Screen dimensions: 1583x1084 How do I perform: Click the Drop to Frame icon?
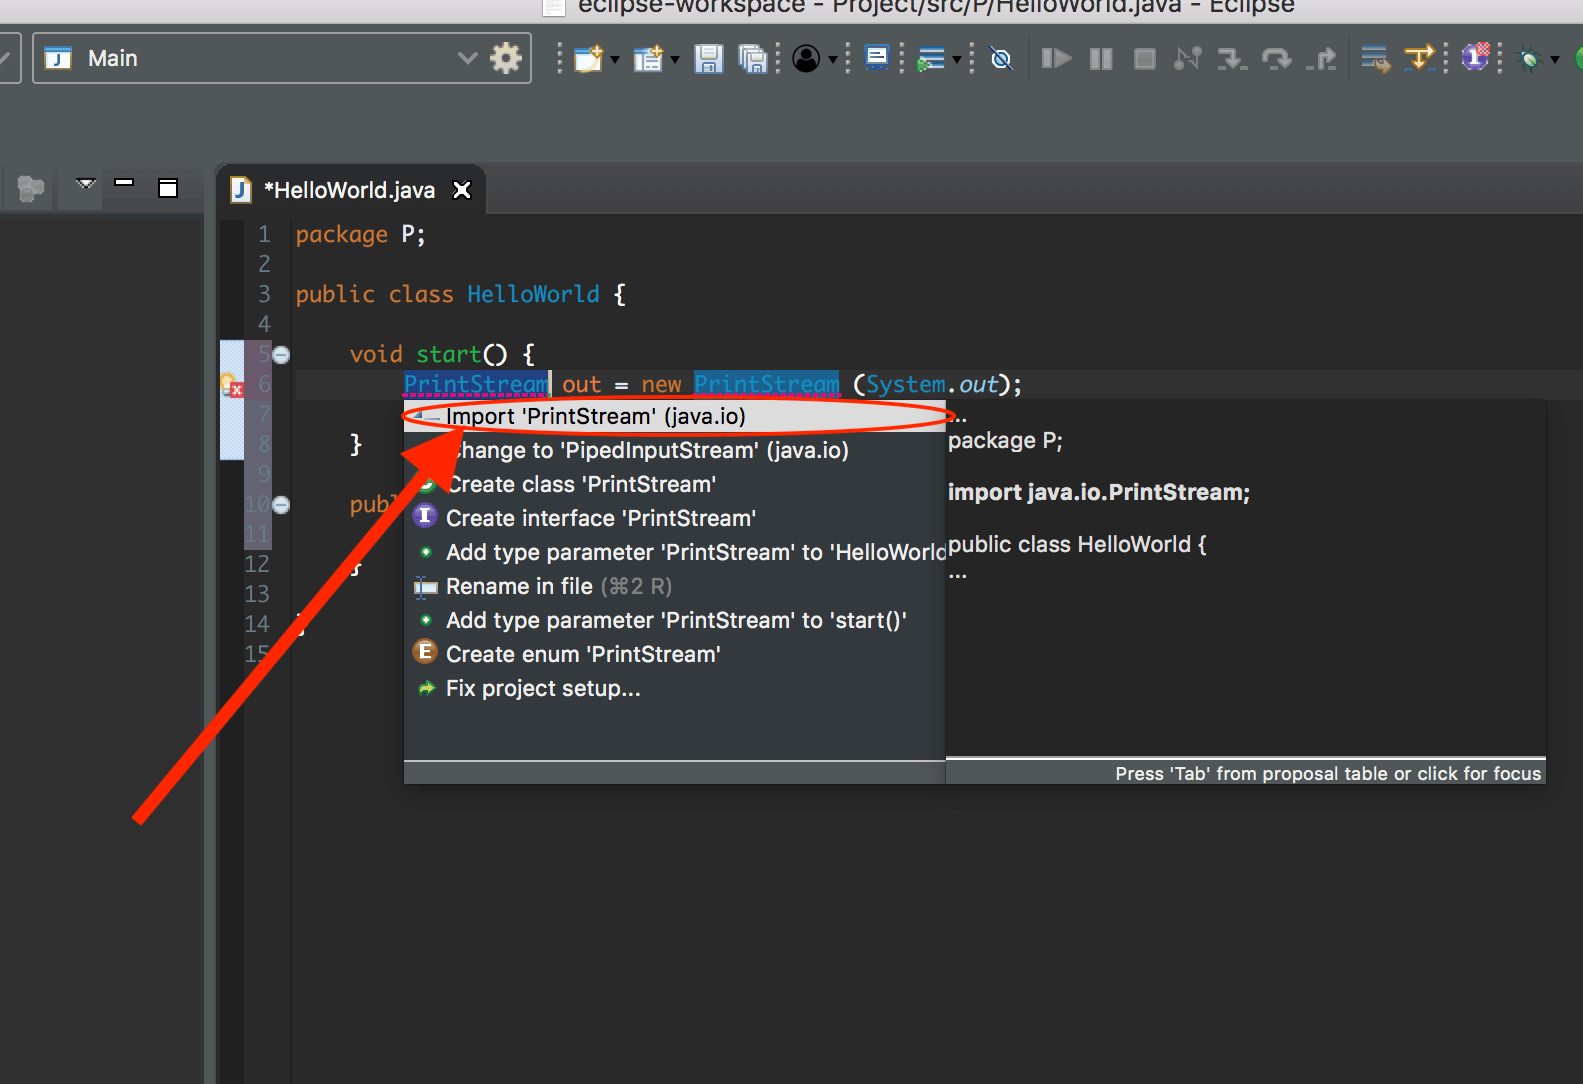tap(1376, 59)
